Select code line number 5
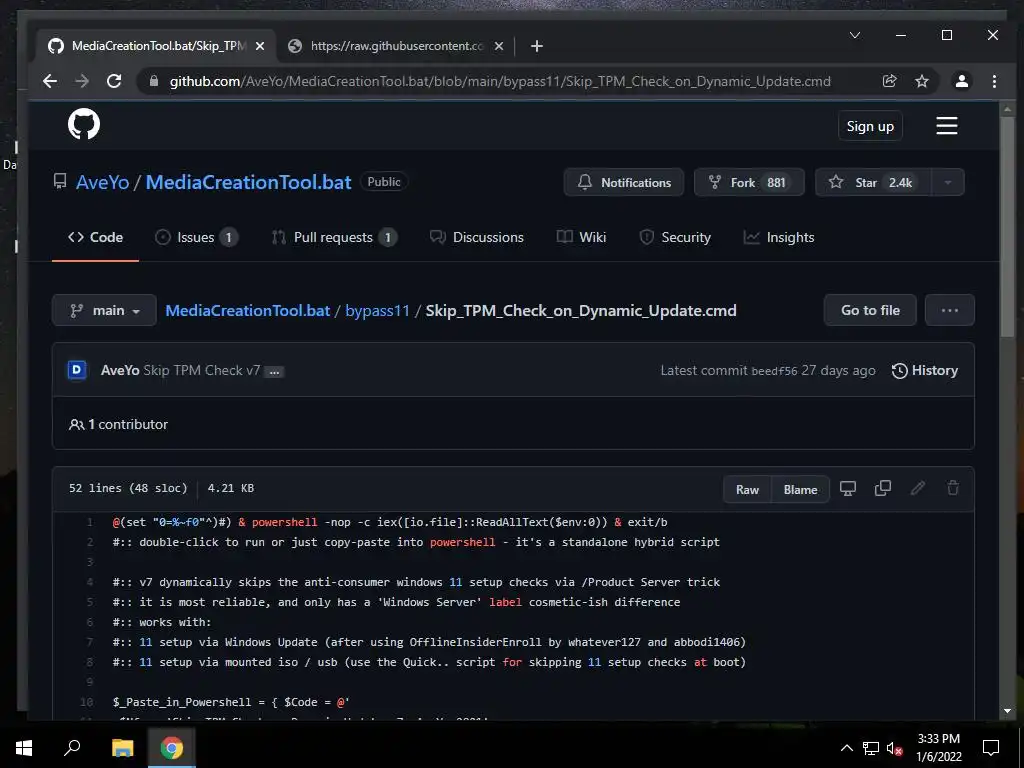1024x768 pixels. (89, 602)
